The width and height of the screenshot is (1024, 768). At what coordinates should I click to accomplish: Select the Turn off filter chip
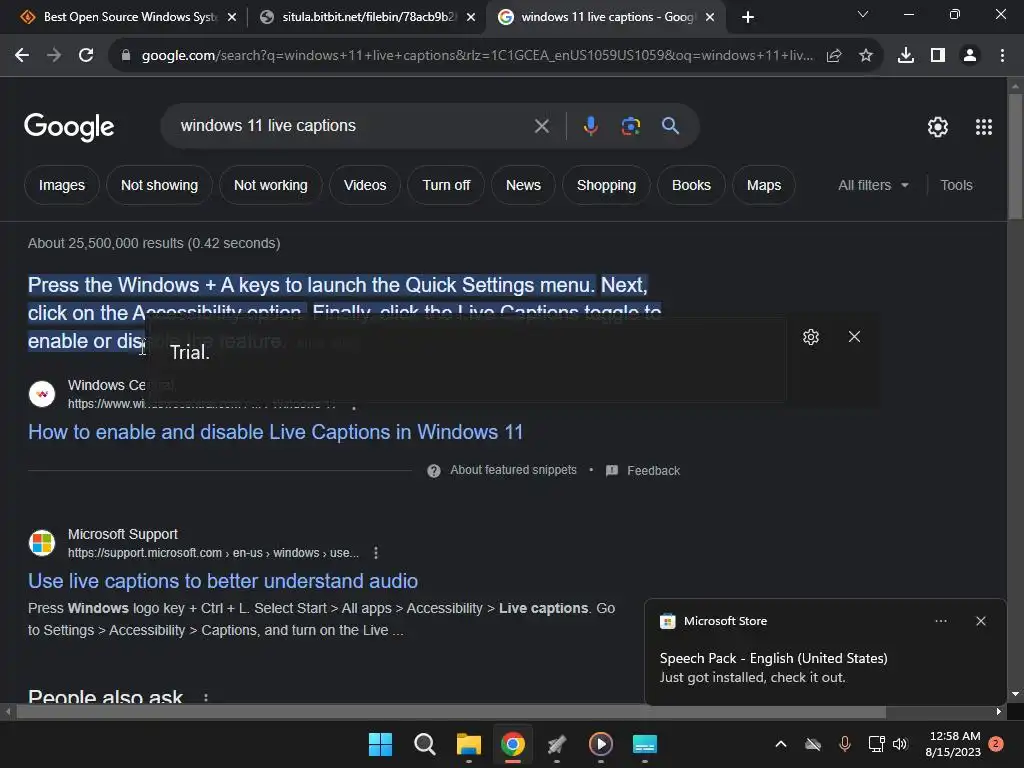tap(446, 185)
